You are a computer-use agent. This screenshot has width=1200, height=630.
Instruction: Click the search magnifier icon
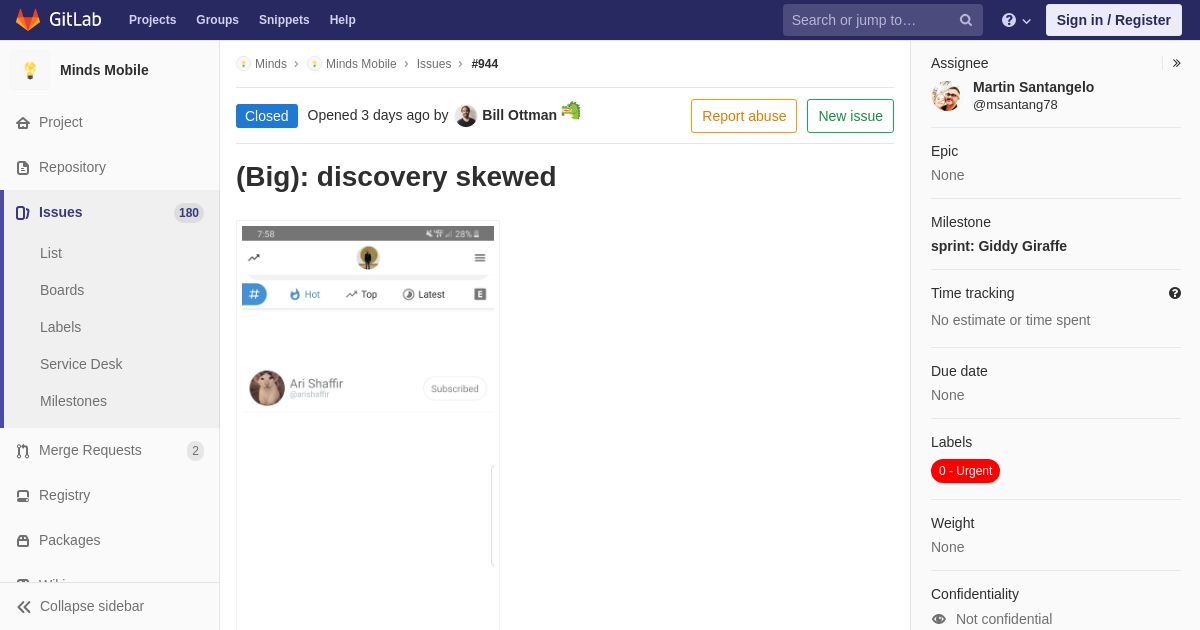pos(966,20)
